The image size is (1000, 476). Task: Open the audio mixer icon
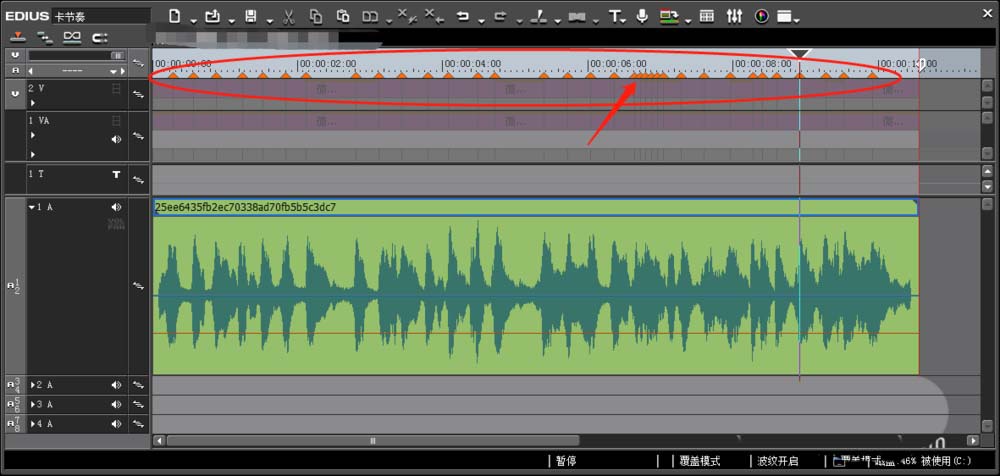pos(734,16)
